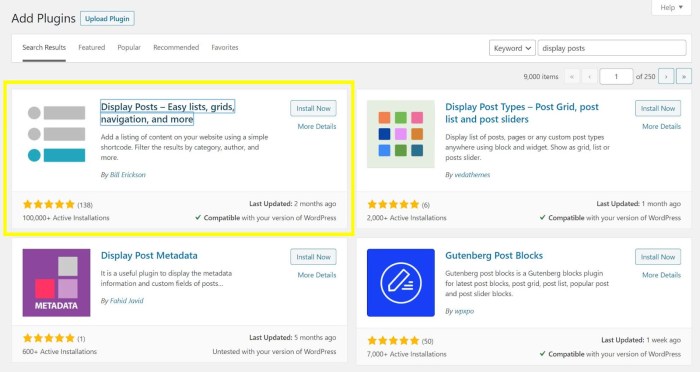The width and height of the screenshot is (700, 372).
Task: Click the Gutenberg Post Blocks blue icon
Action: point(400,283)
